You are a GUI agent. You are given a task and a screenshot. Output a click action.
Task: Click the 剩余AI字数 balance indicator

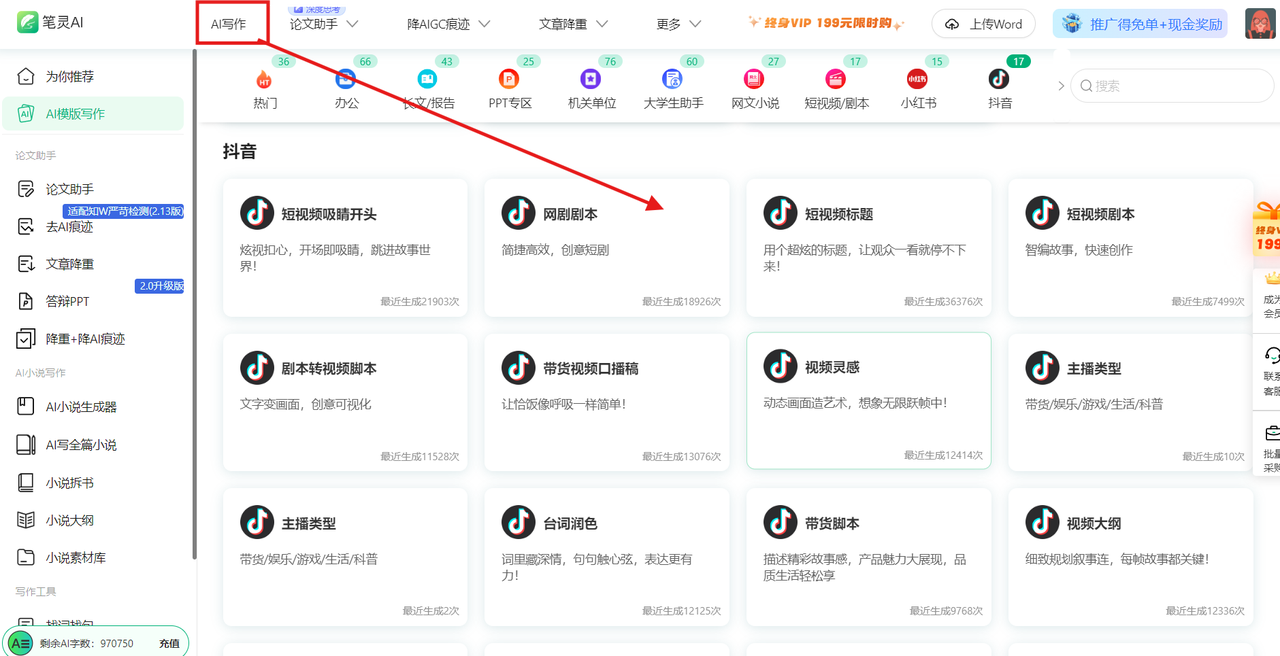tap(86, 643)
